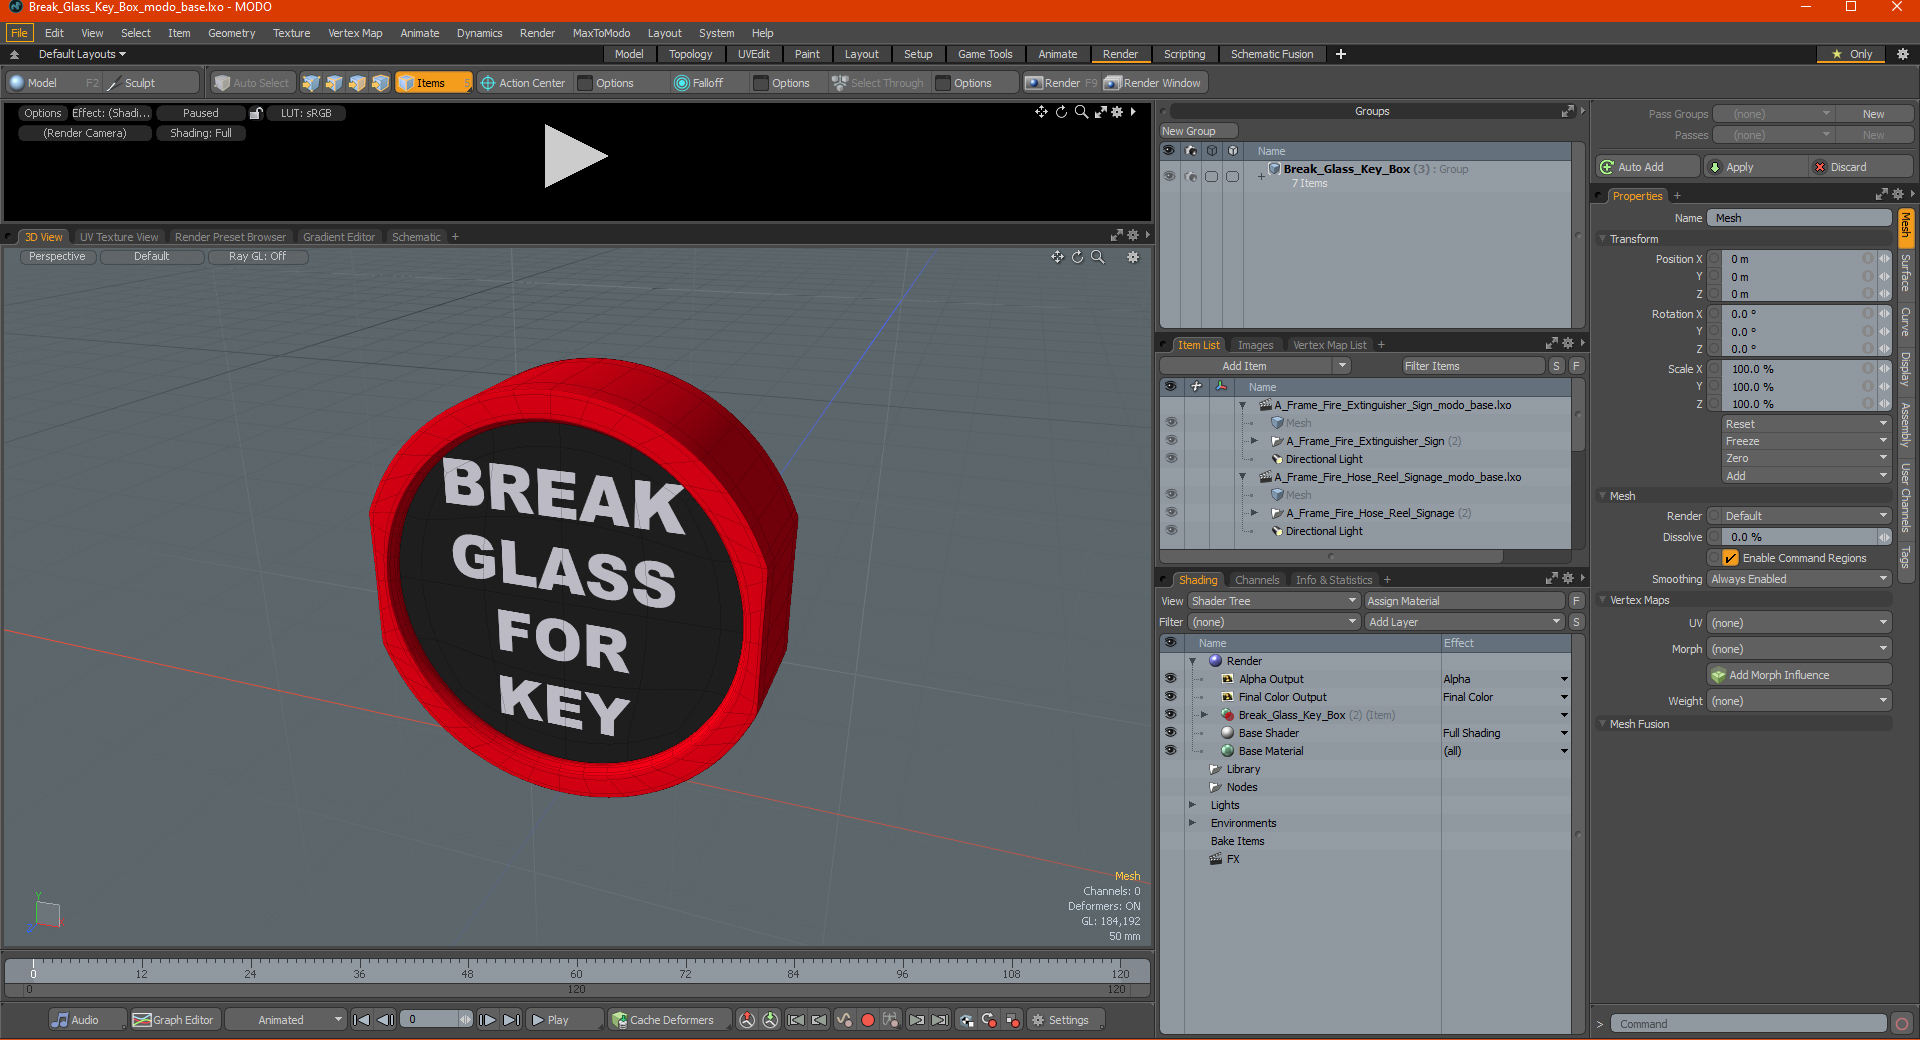Open the Add Item dropdown
Image resolution: width=1920 pixels, height=1040 pixels.
1256,366
